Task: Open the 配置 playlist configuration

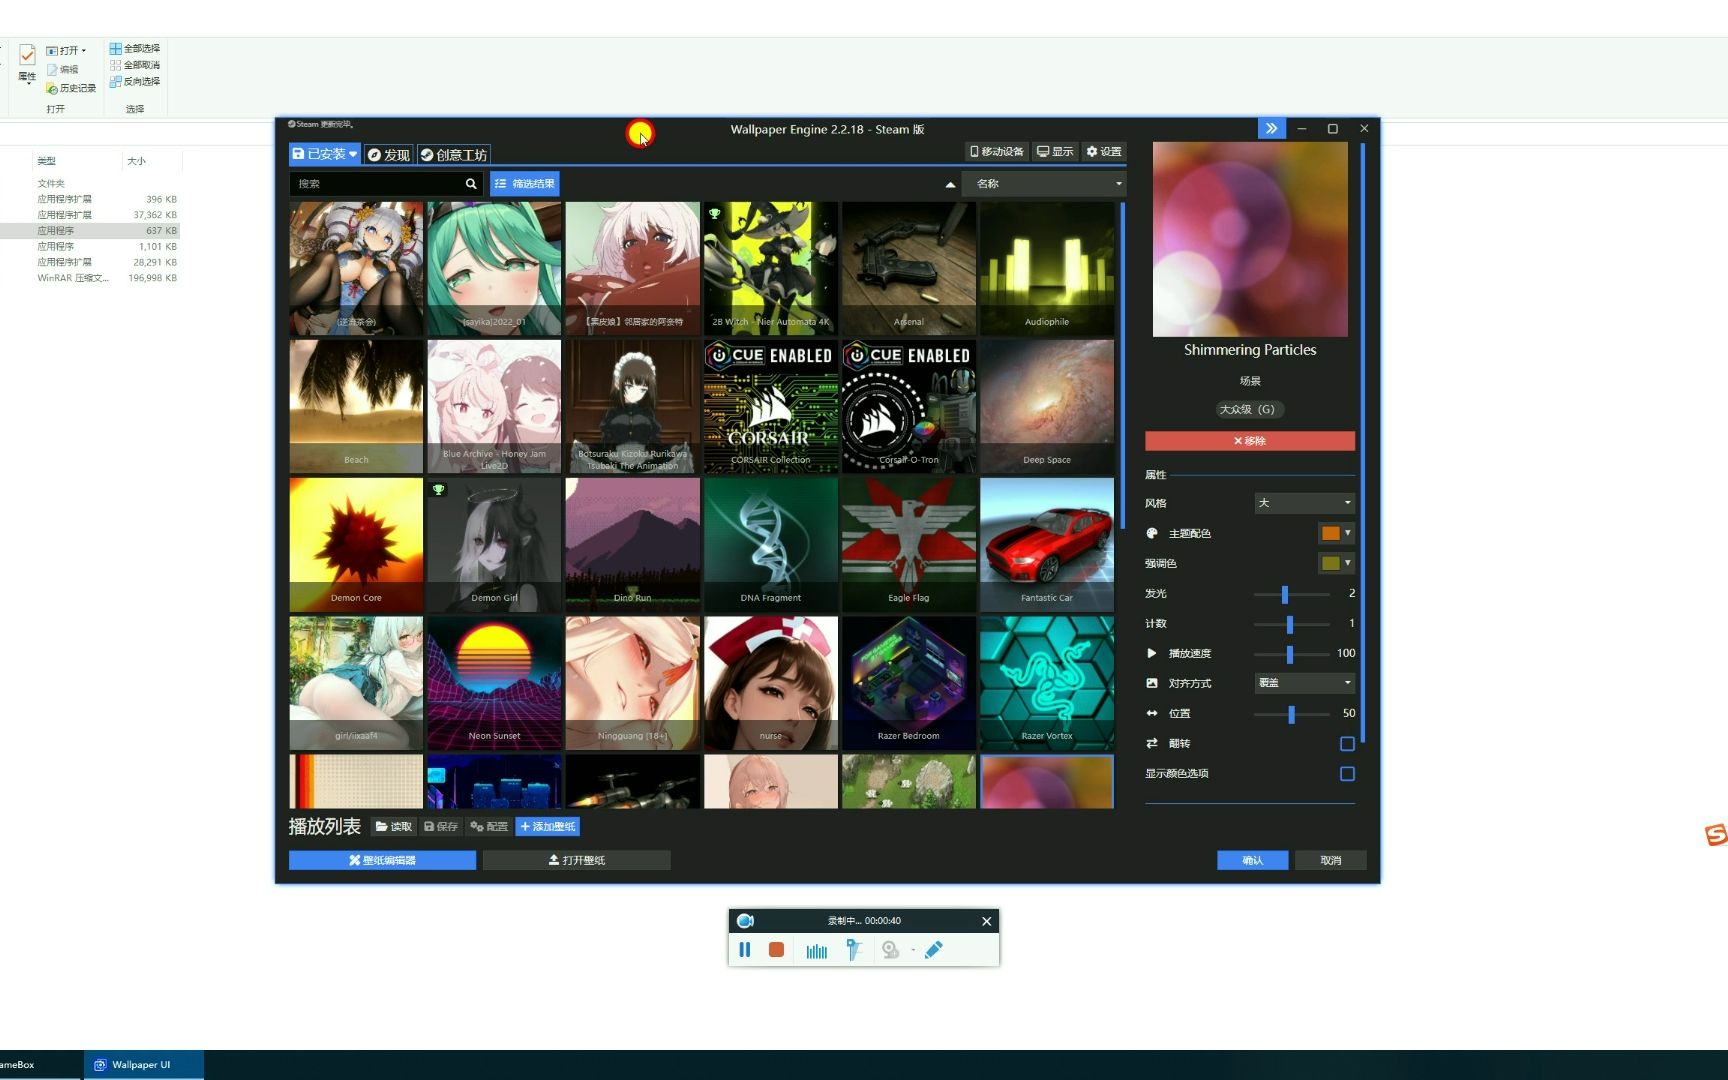Action: click(x=489, y=827)
